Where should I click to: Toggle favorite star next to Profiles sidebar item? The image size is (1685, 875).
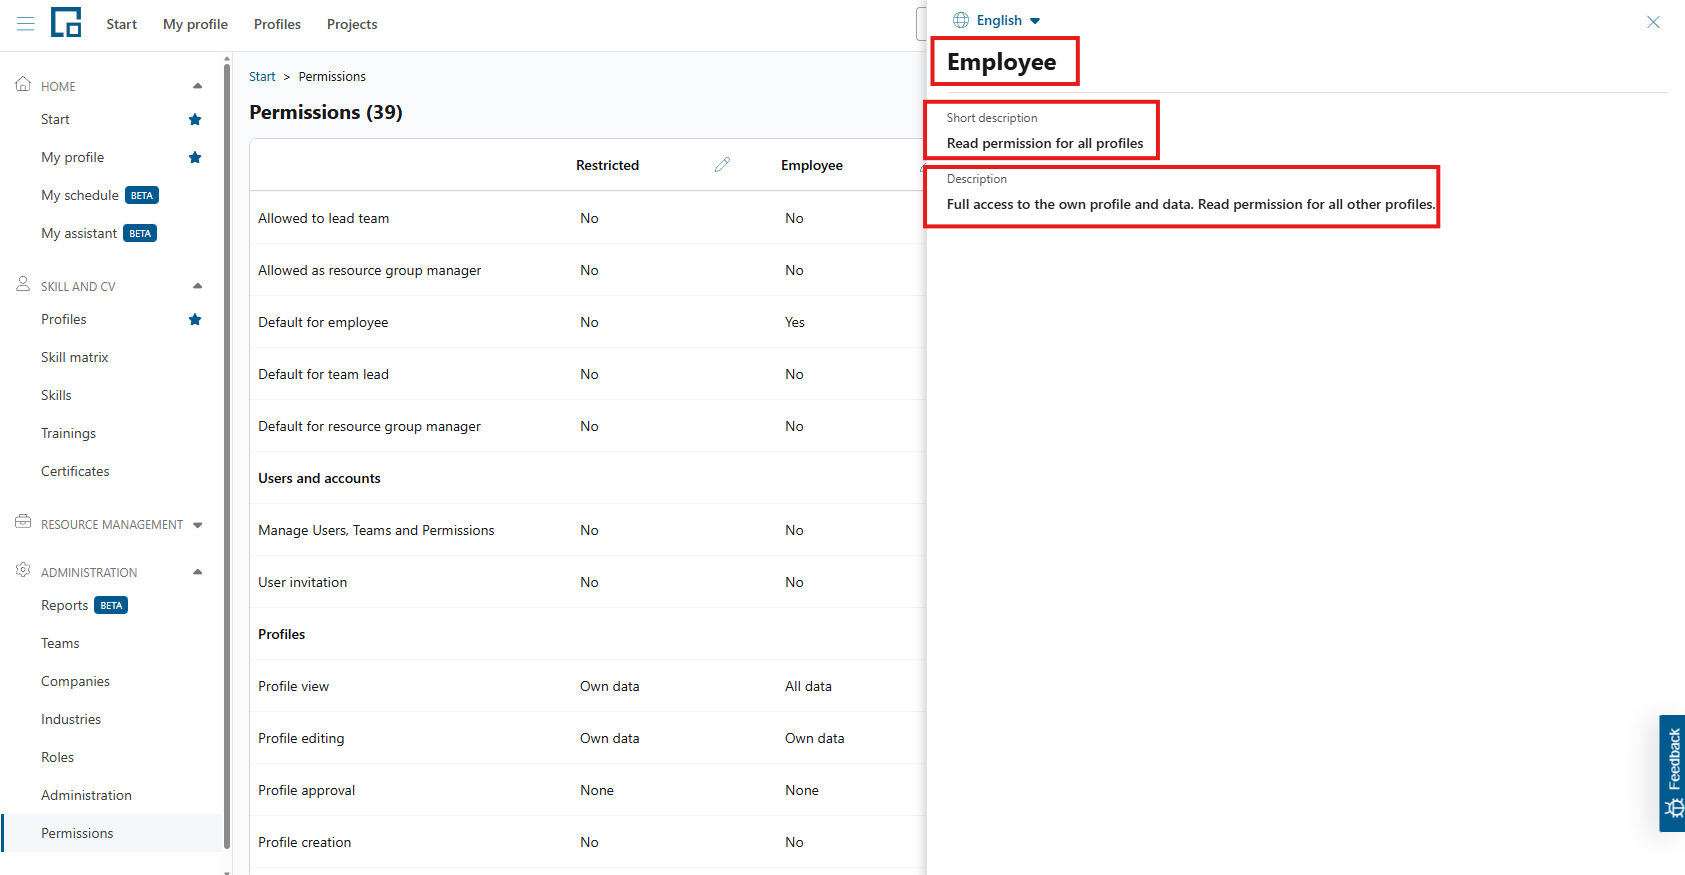point(195,320)
